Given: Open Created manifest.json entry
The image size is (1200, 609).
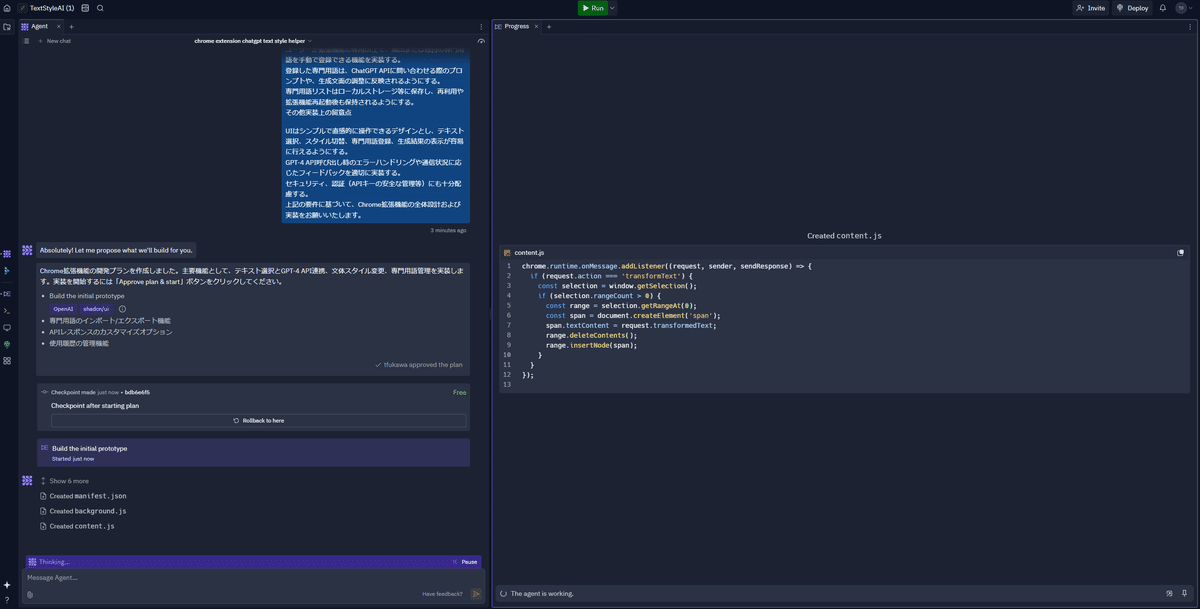Looking at the screenshot, I should point(83,496).
